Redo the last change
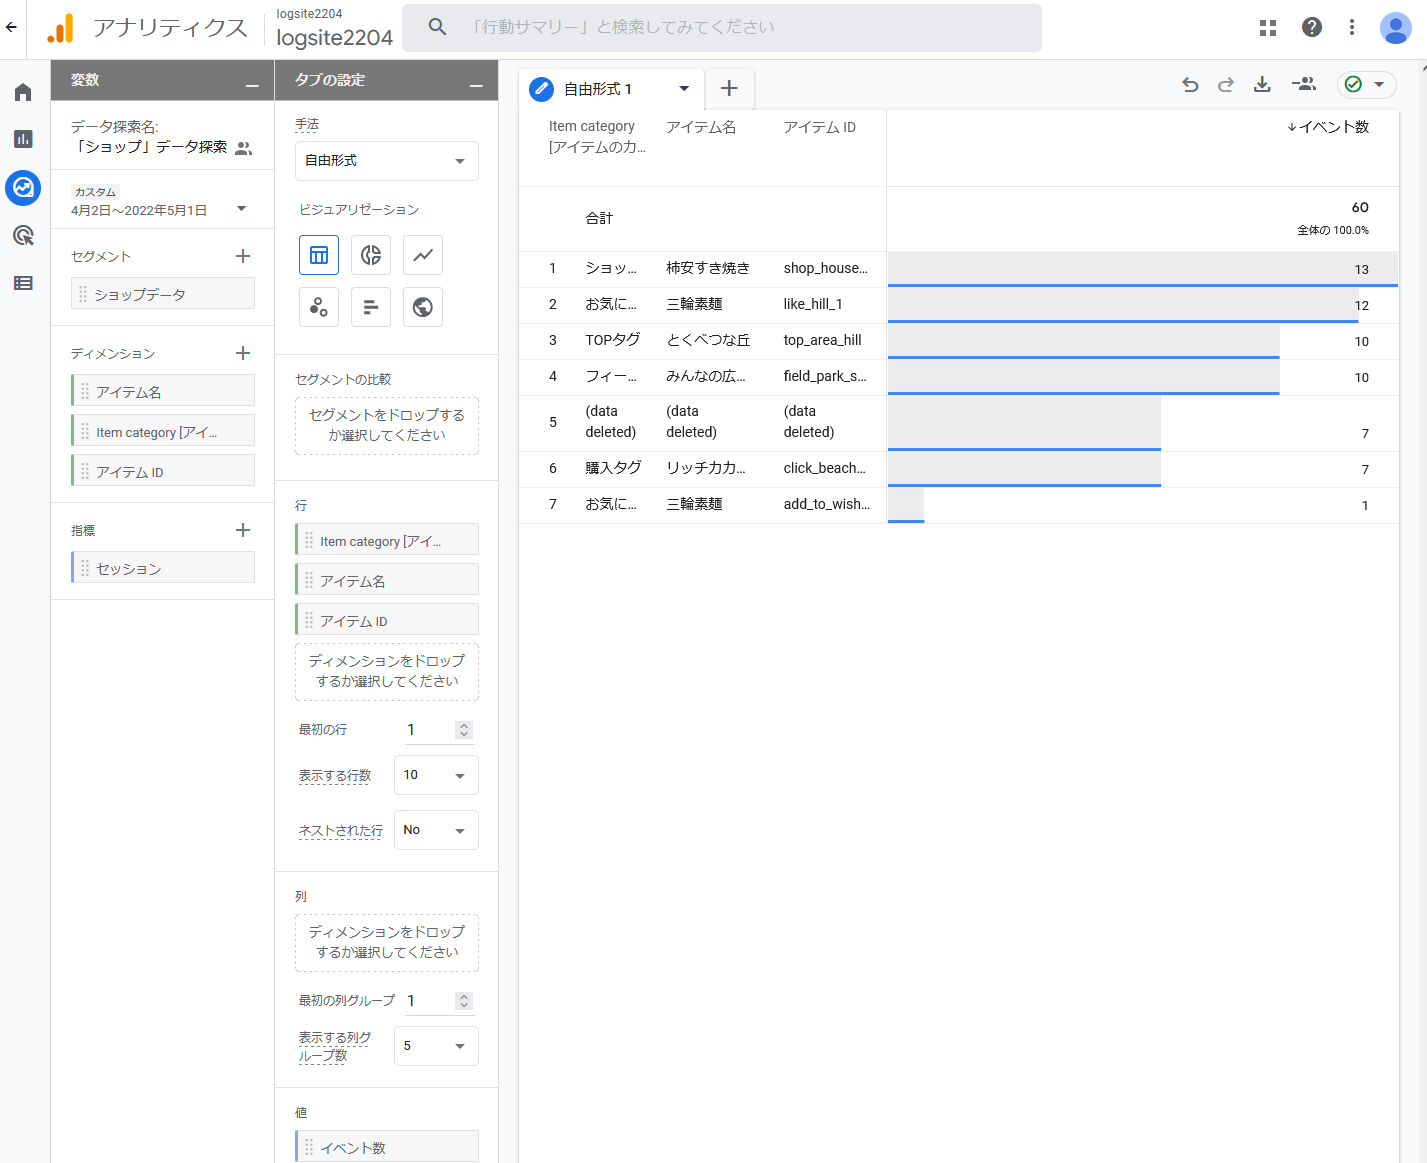This screenshot has width=1427, height=1163. pos(1226,85)
